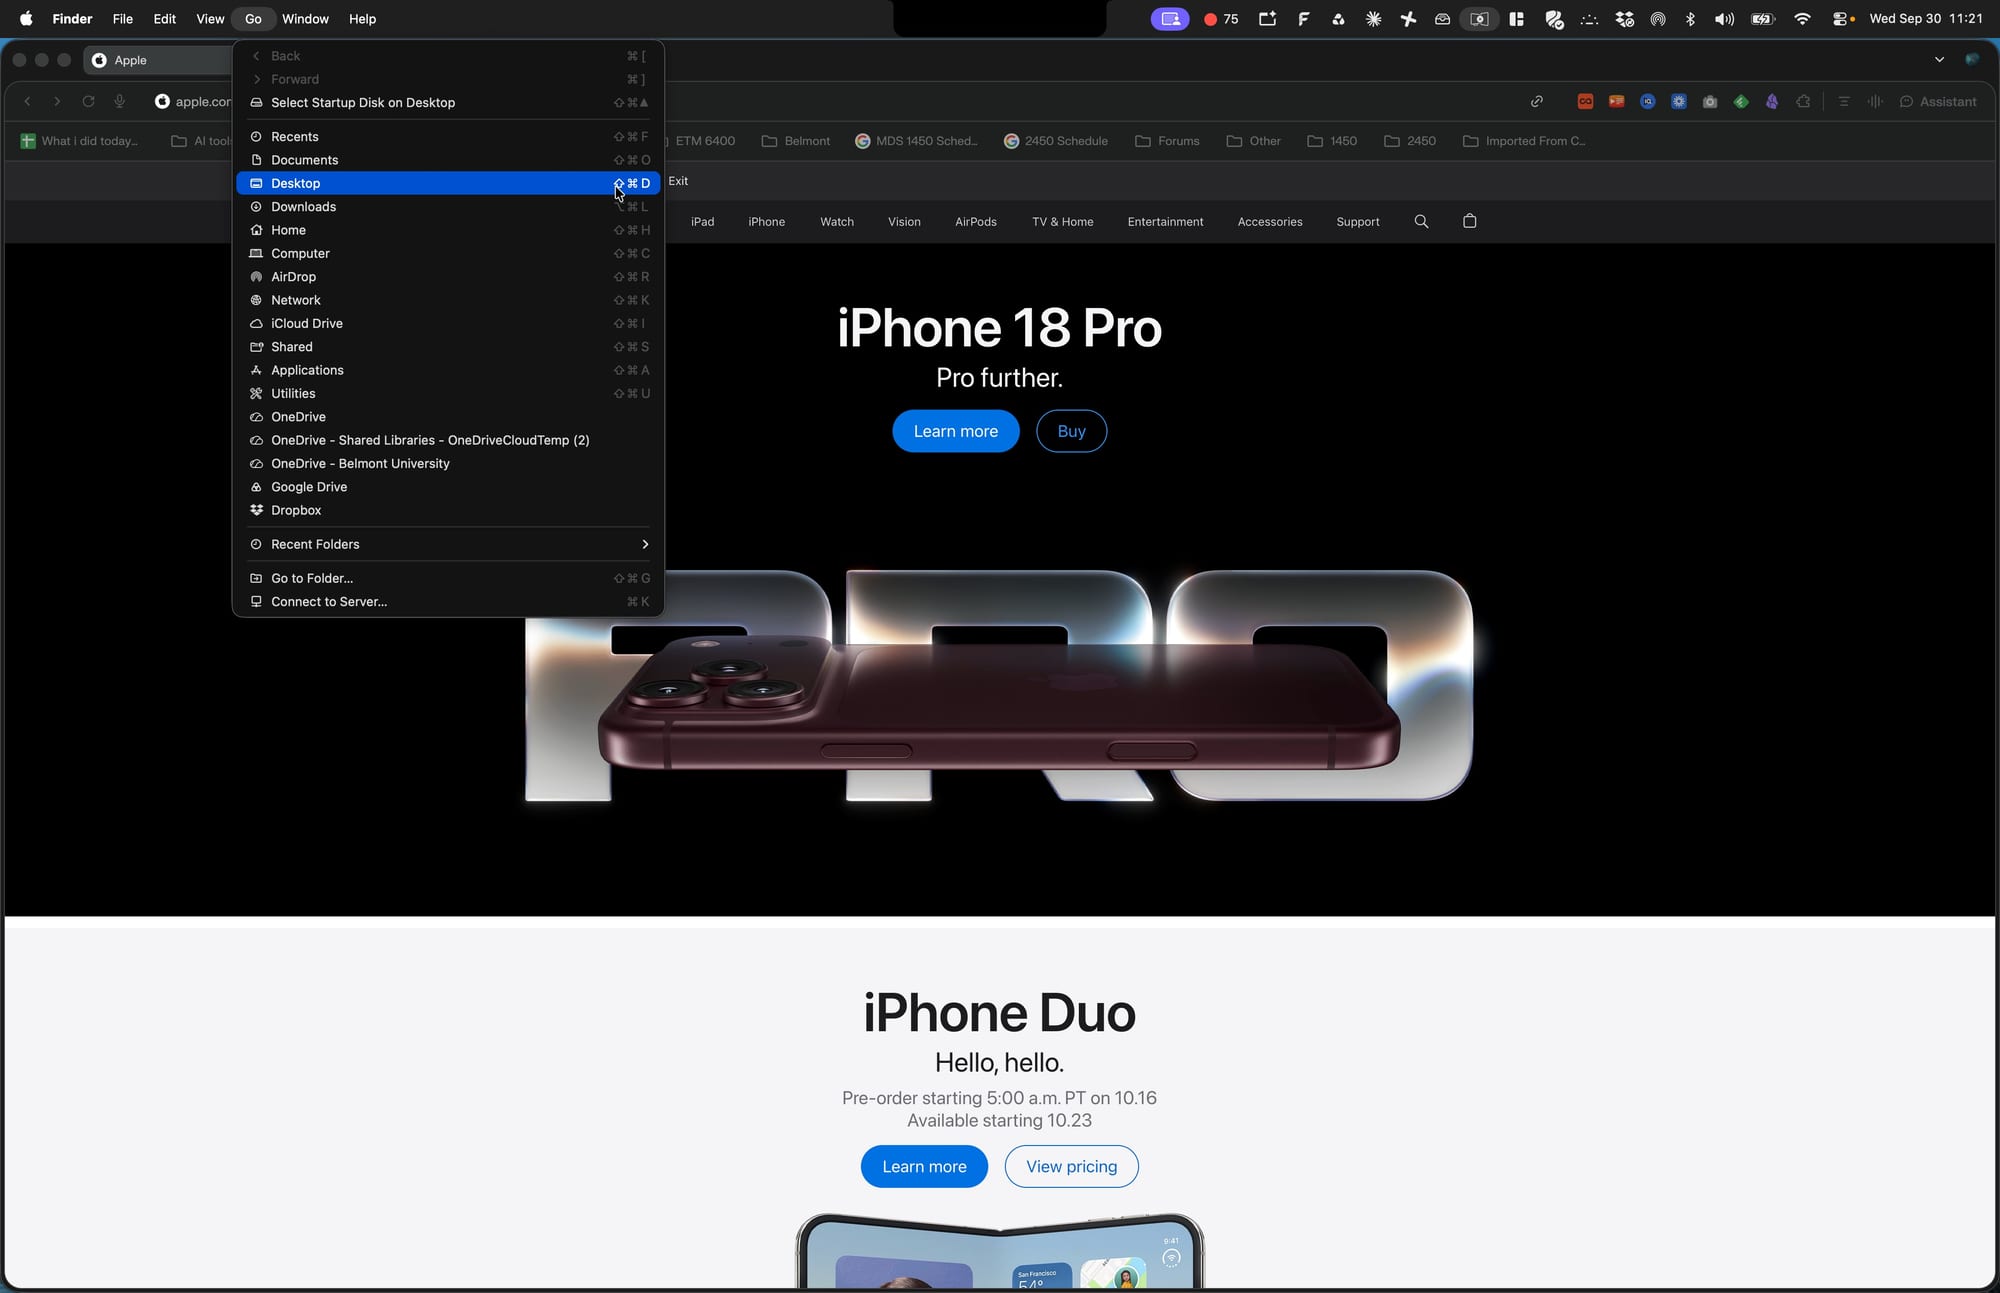Choose Go to Folder… menu item

tap(448, 578)
